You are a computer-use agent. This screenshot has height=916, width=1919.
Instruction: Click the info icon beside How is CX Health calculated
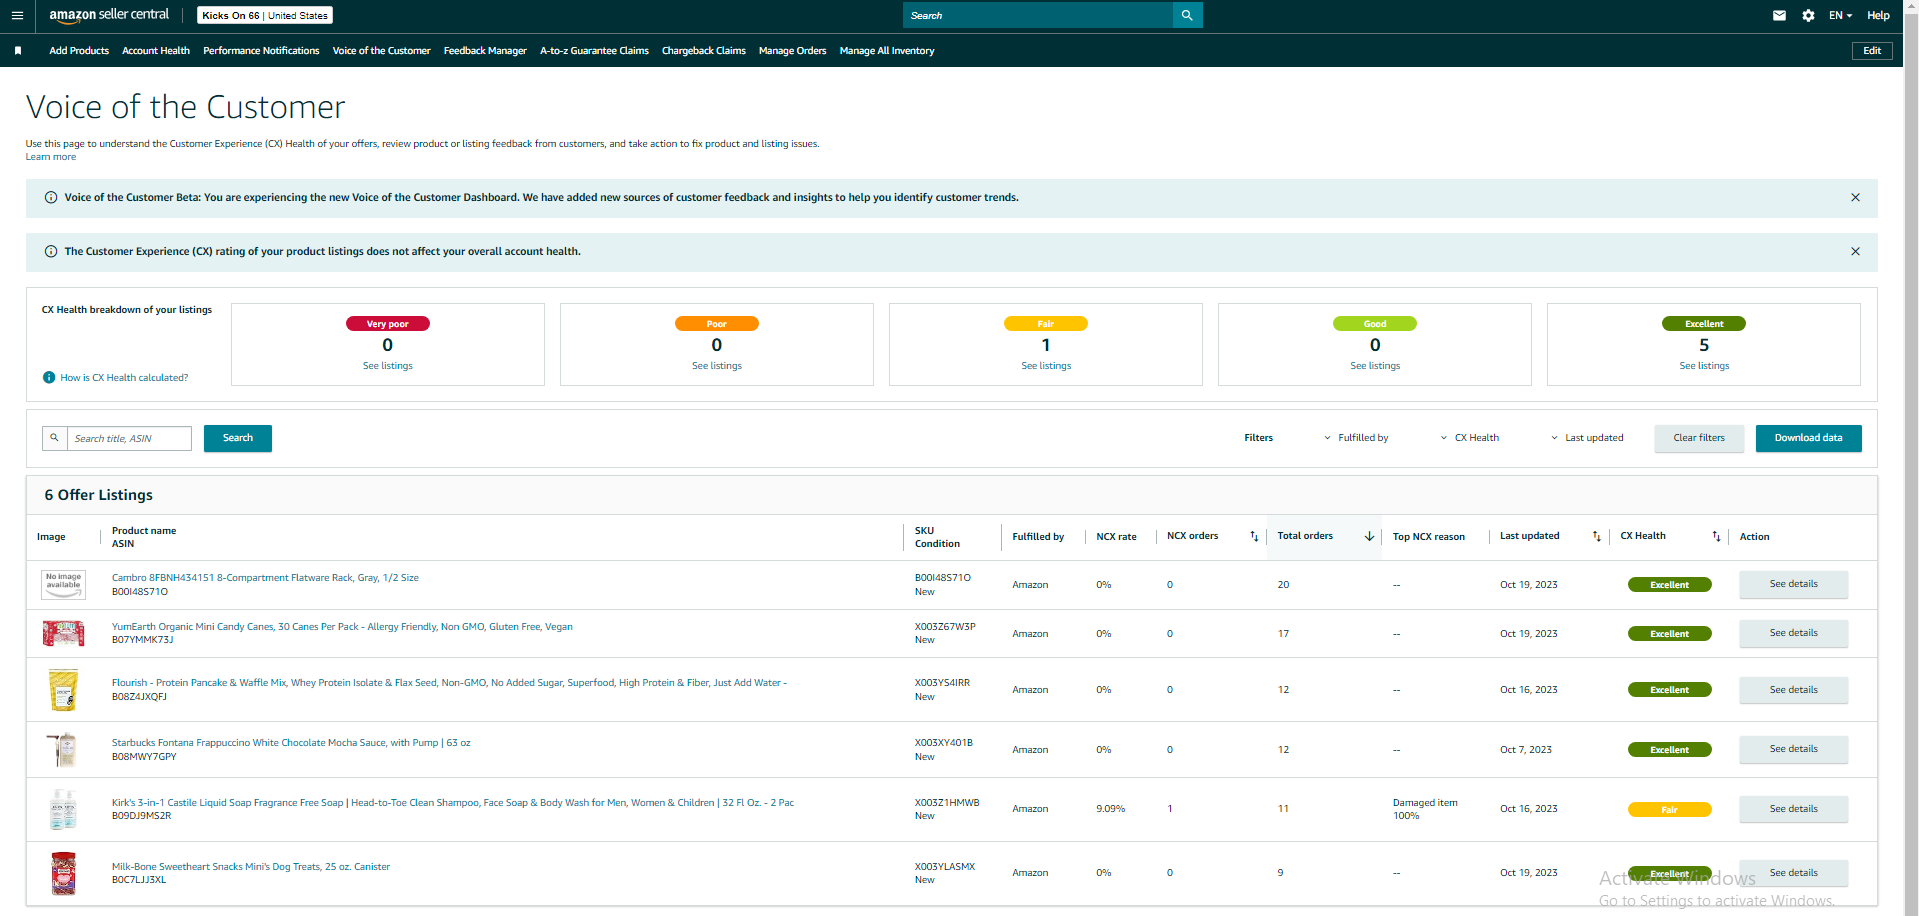pyautogui.click(x=49, y=378)
